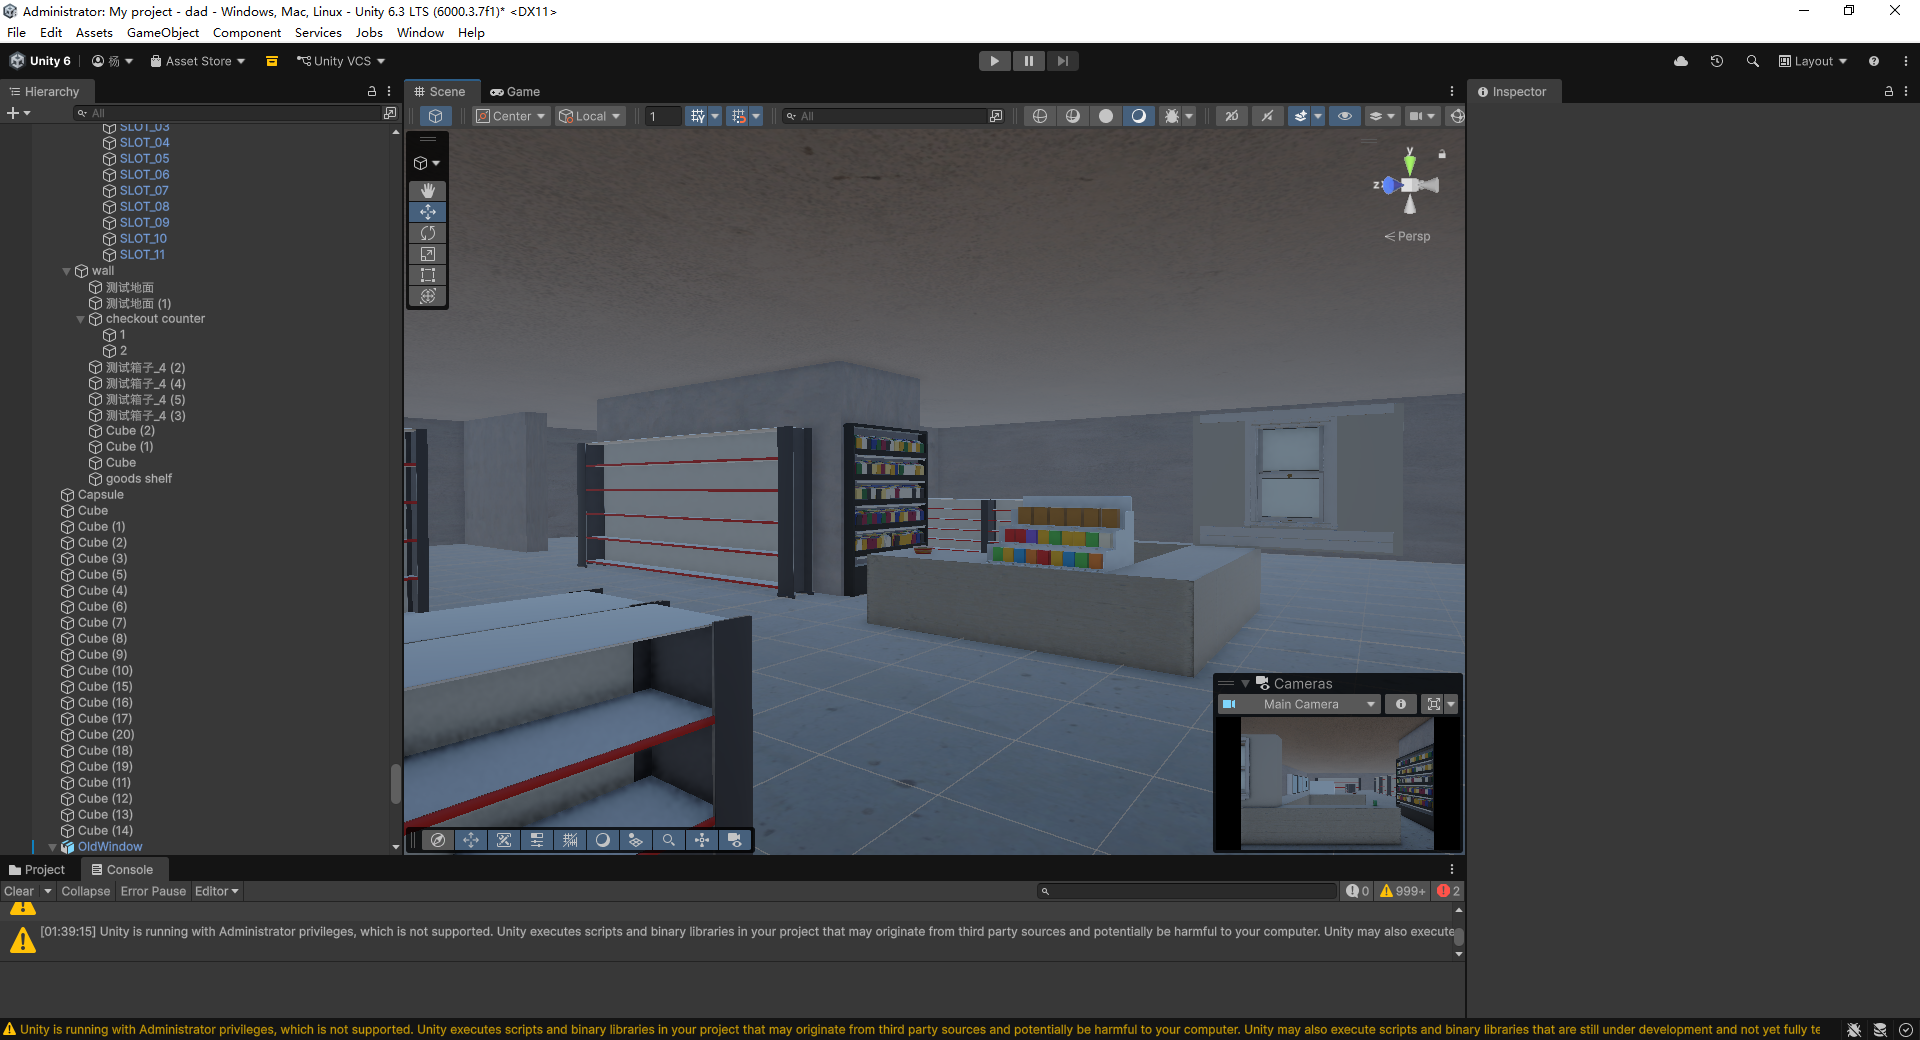Toggle error messages filter in Console

click(x=1448, y=891)
